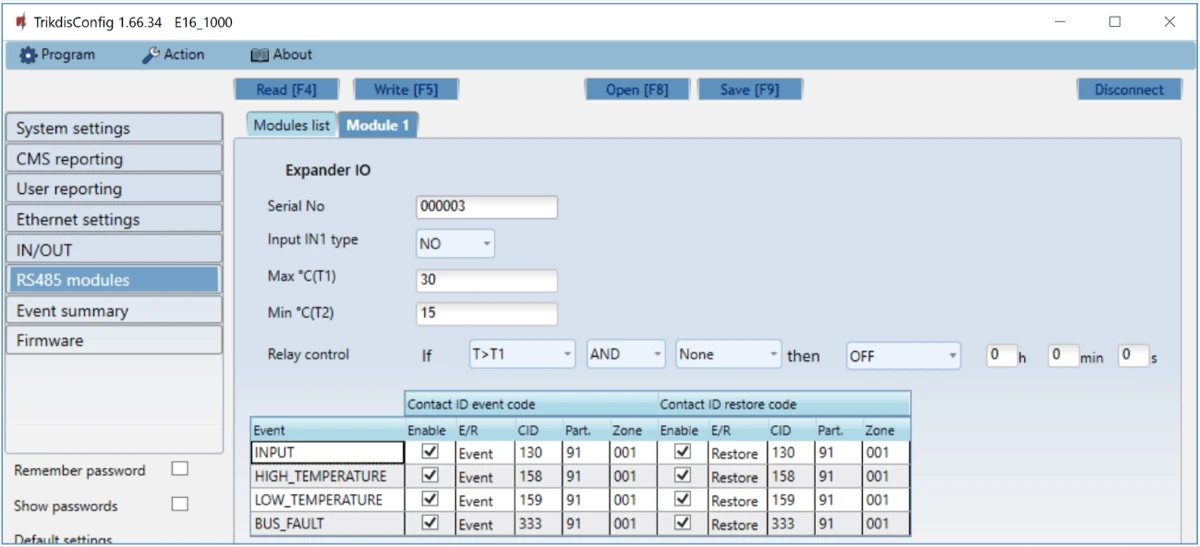Expand the T>T1 relay condition dropdown
The image size is (1200, 547).
pos(521,355)
